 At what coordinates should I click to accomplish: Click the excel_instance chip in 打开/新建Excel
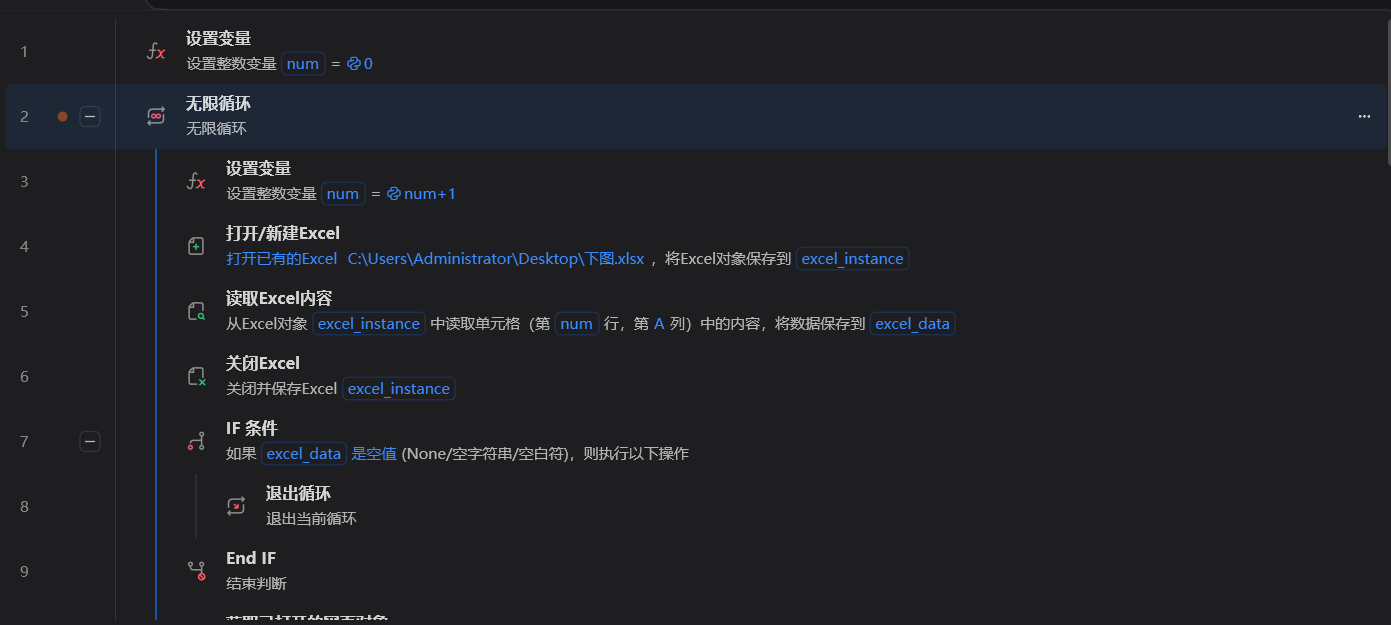pos(852,258)
